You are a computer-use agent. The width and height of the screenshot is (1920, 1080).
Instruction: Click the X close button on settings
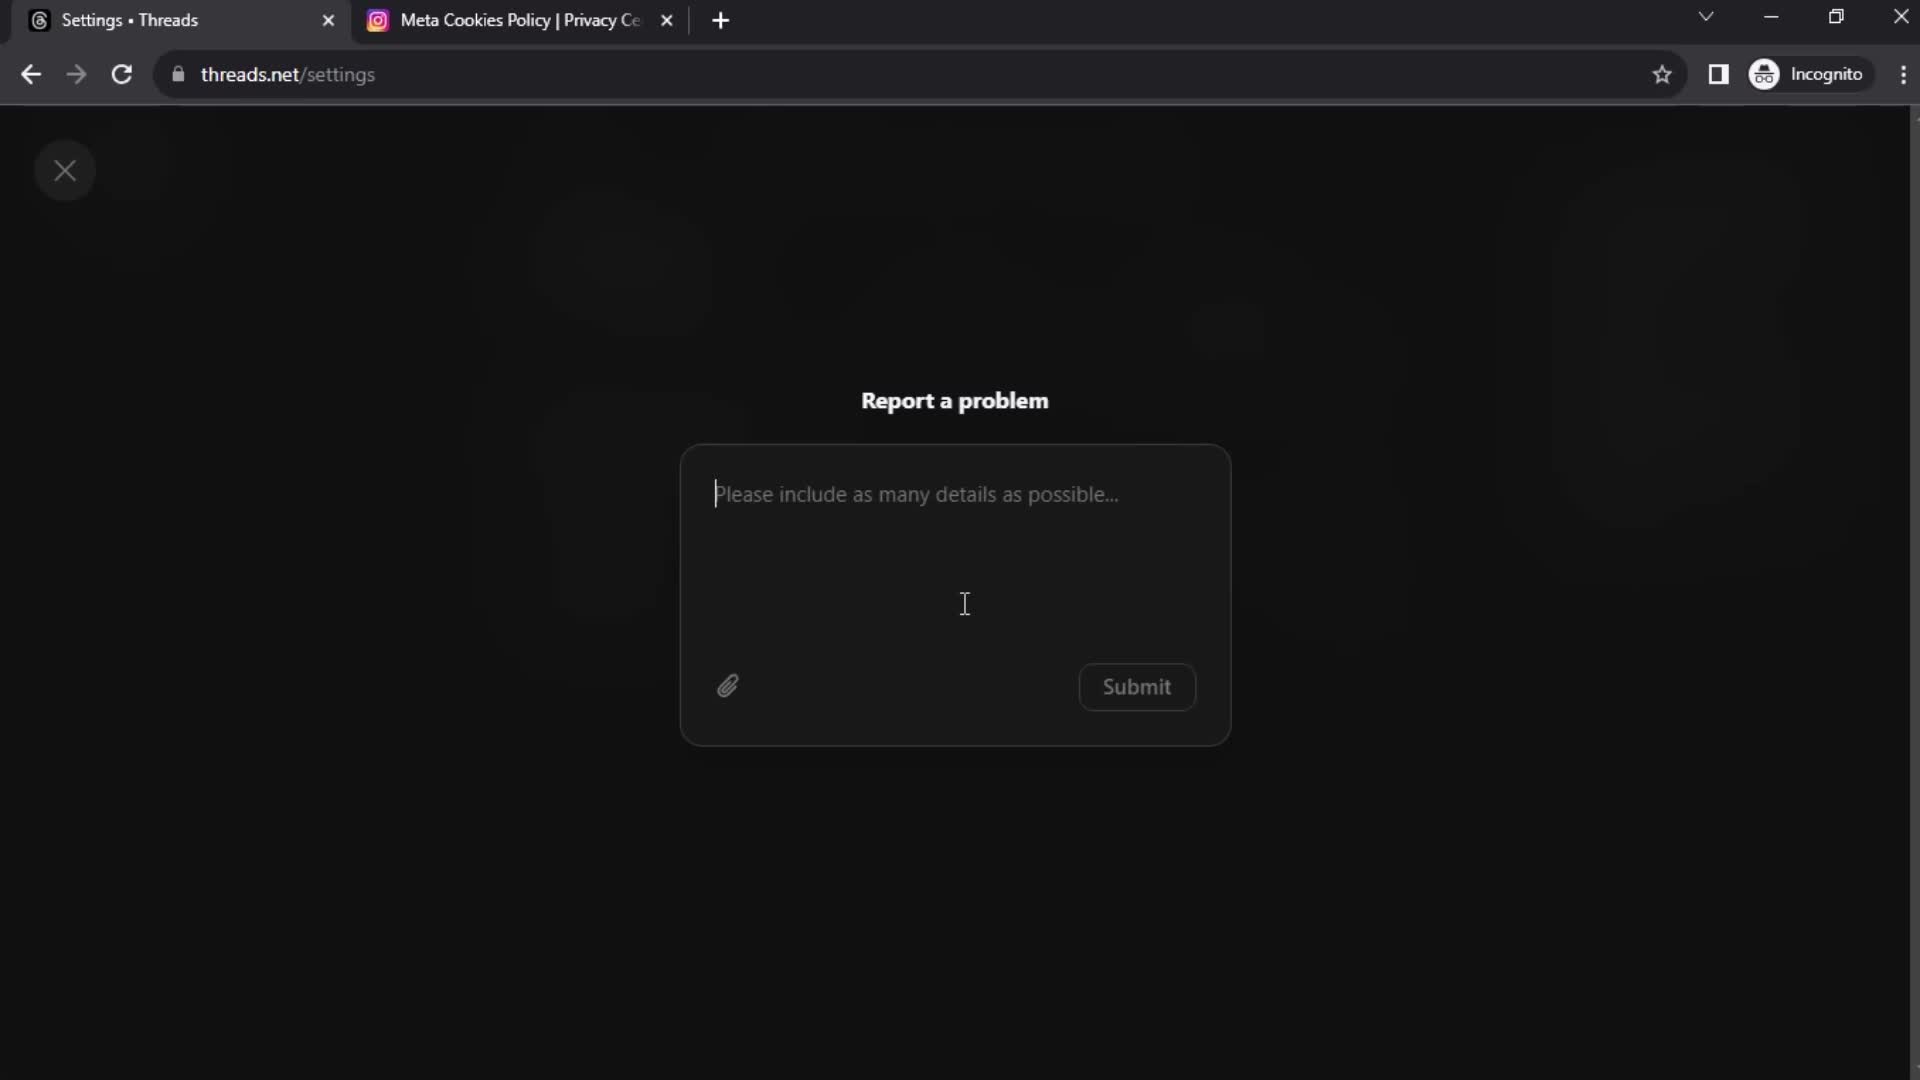coord(65,171)
